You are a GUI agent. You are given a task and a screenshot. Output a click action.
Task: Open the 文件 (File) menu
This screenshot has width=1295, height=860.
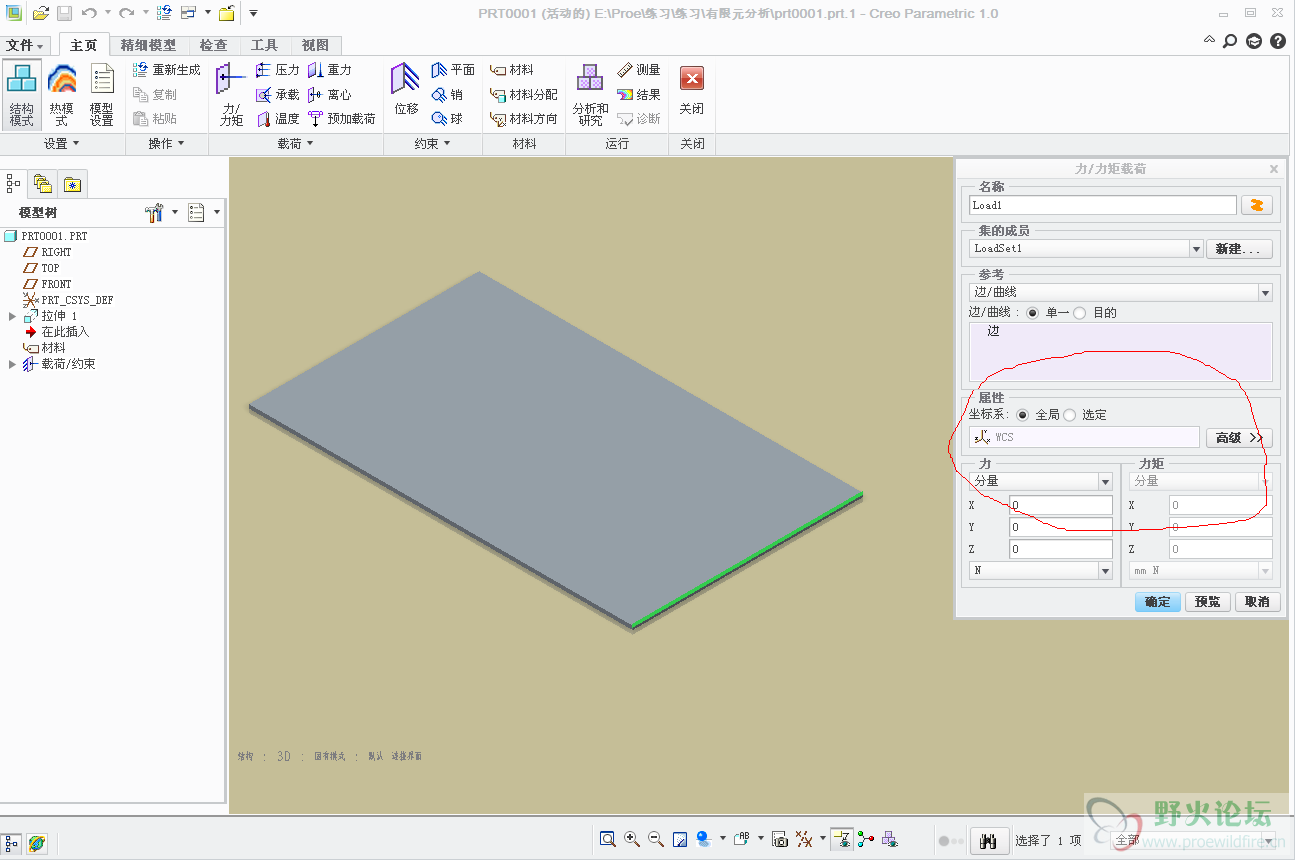tap(25, 46)
